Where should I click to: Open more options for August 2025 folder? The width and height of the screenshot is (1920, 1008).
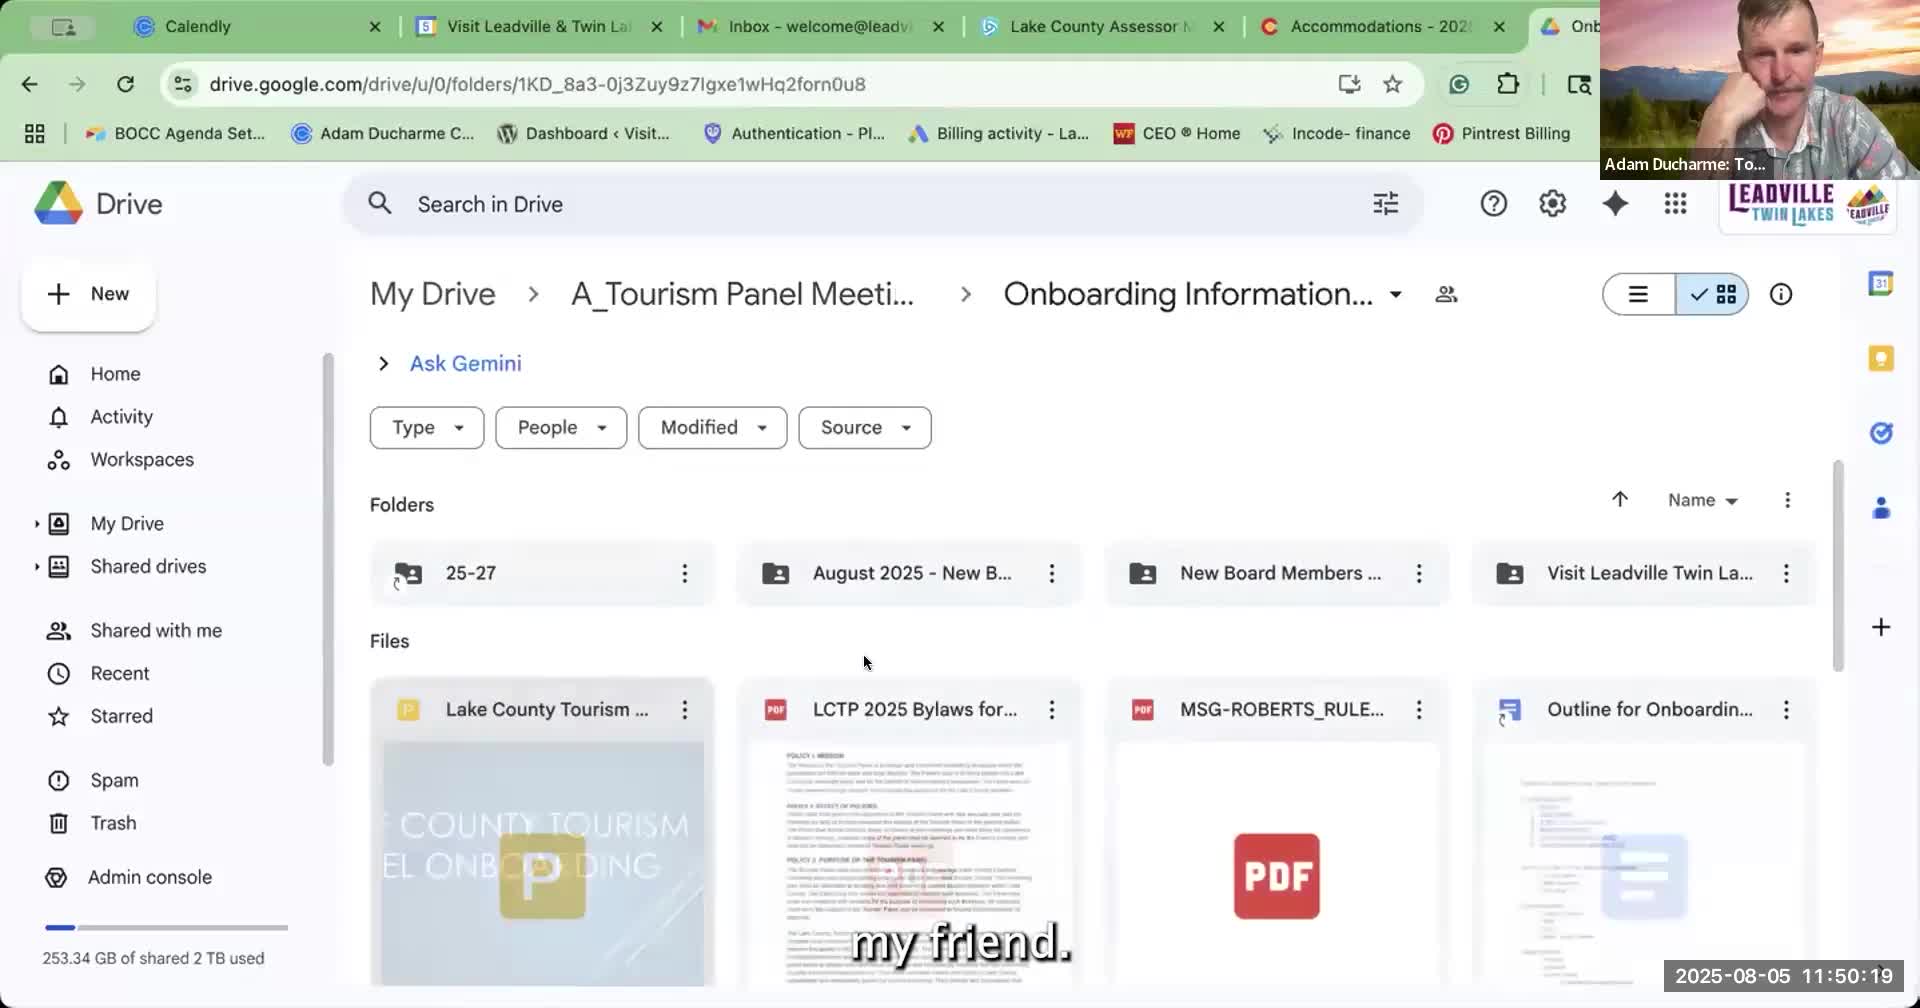click(1051, 573)
